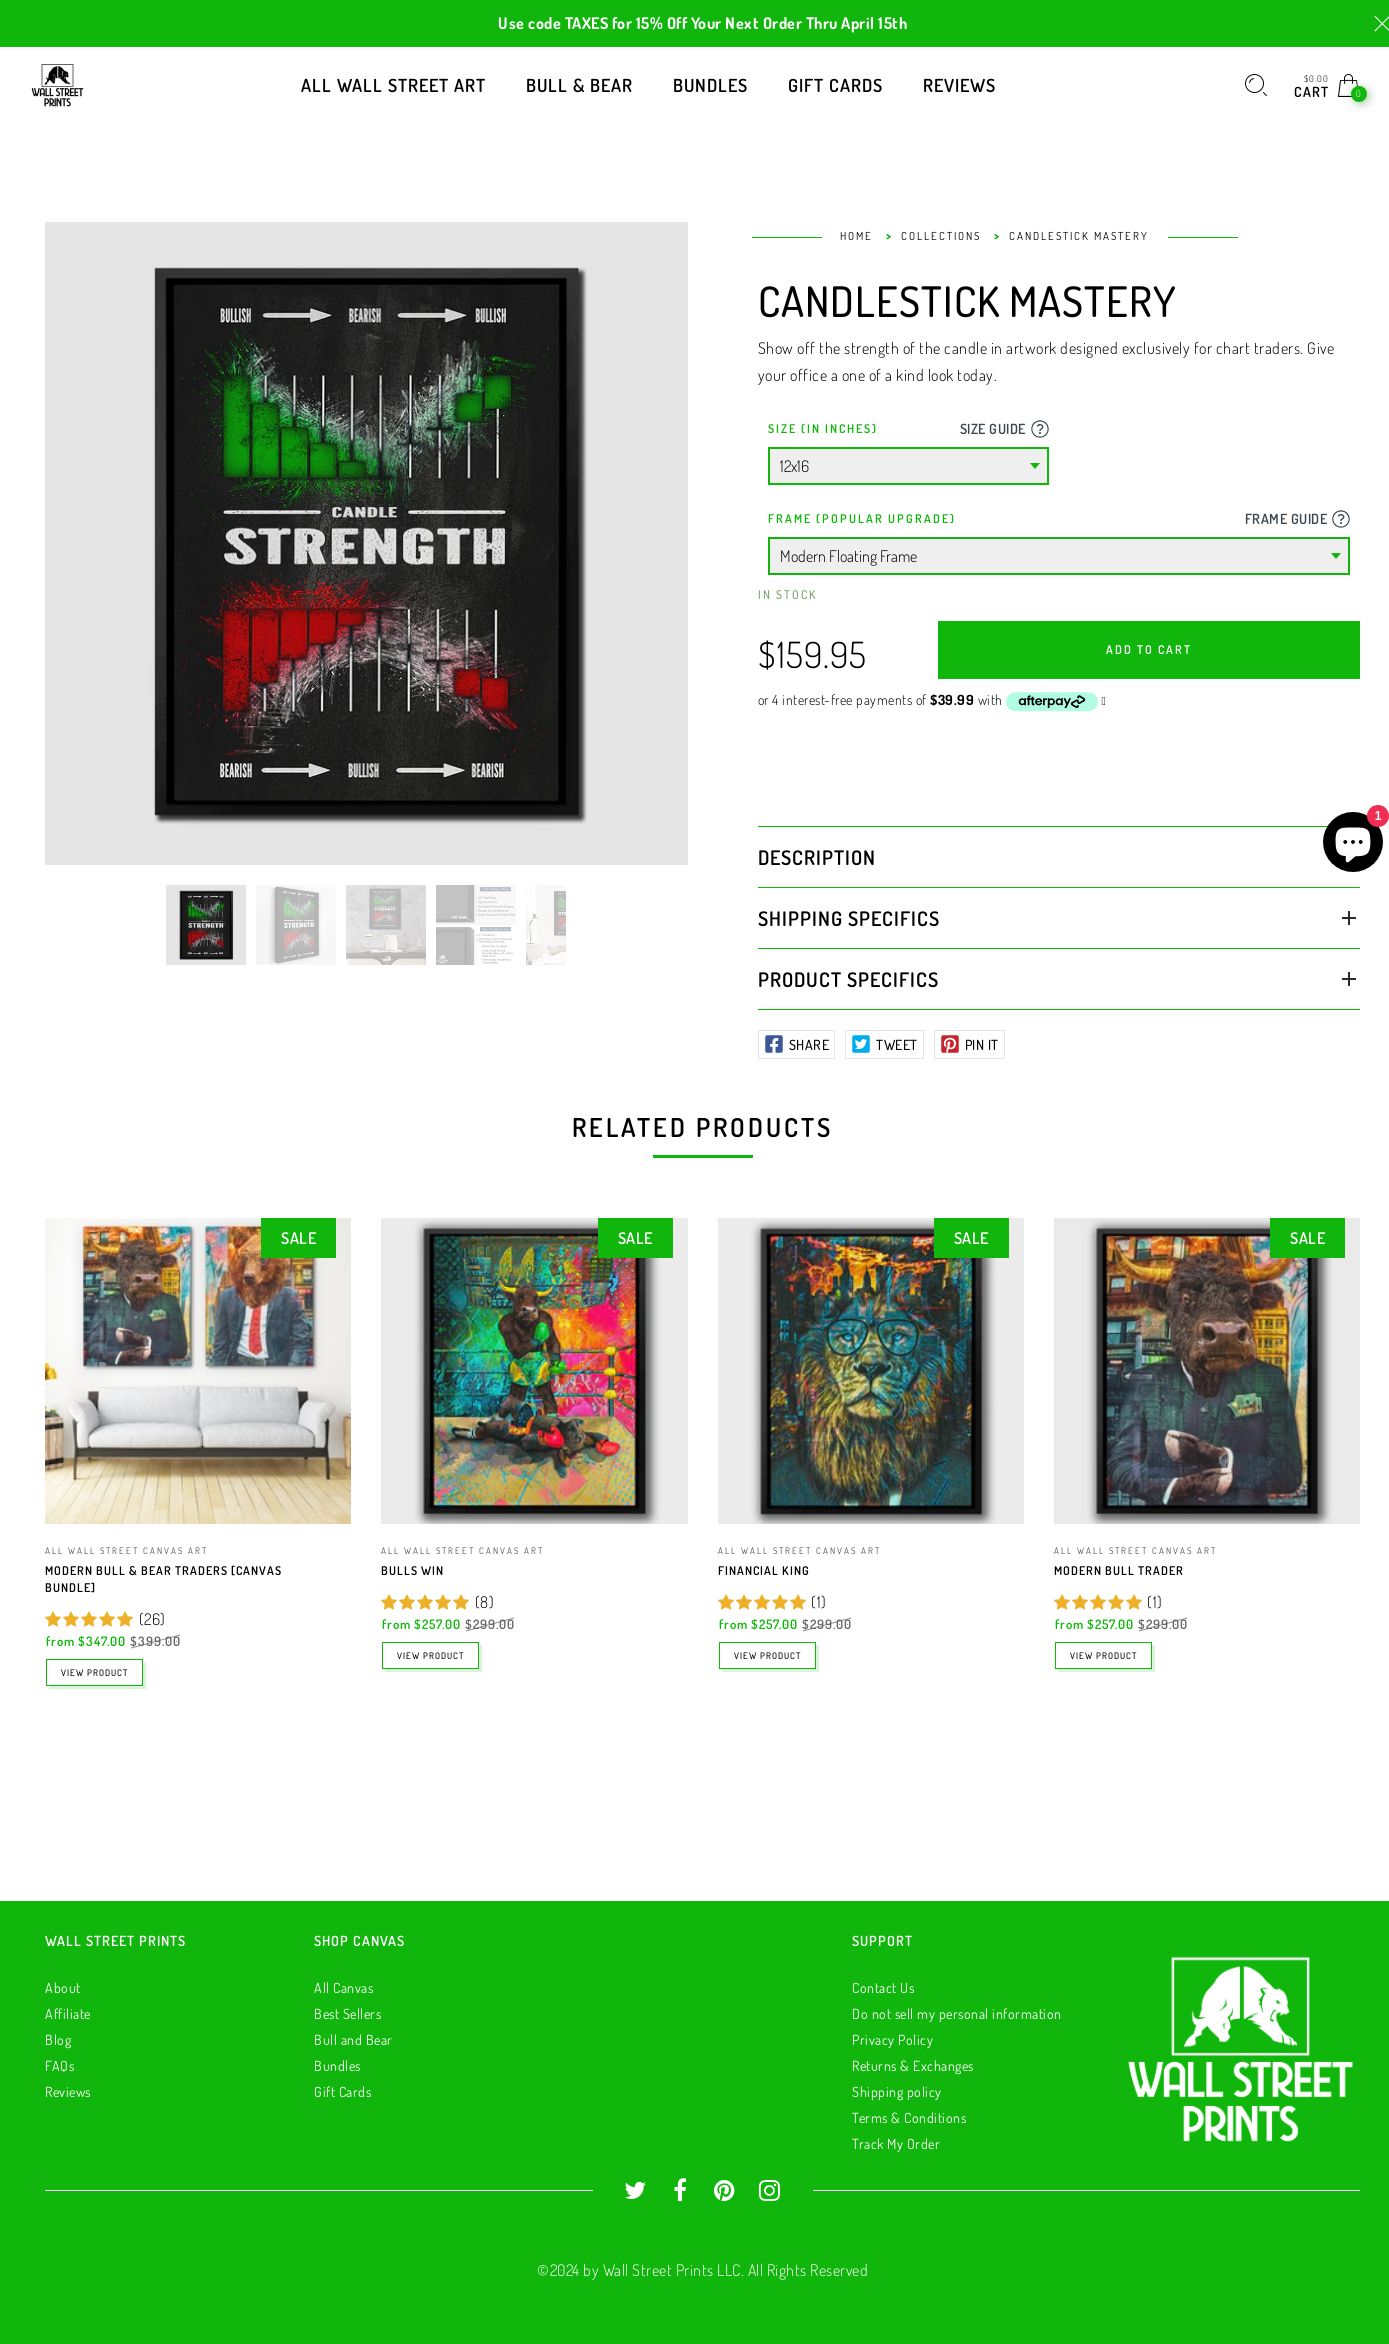
Task: Select the second product thumbnail image
Action: 296,925
